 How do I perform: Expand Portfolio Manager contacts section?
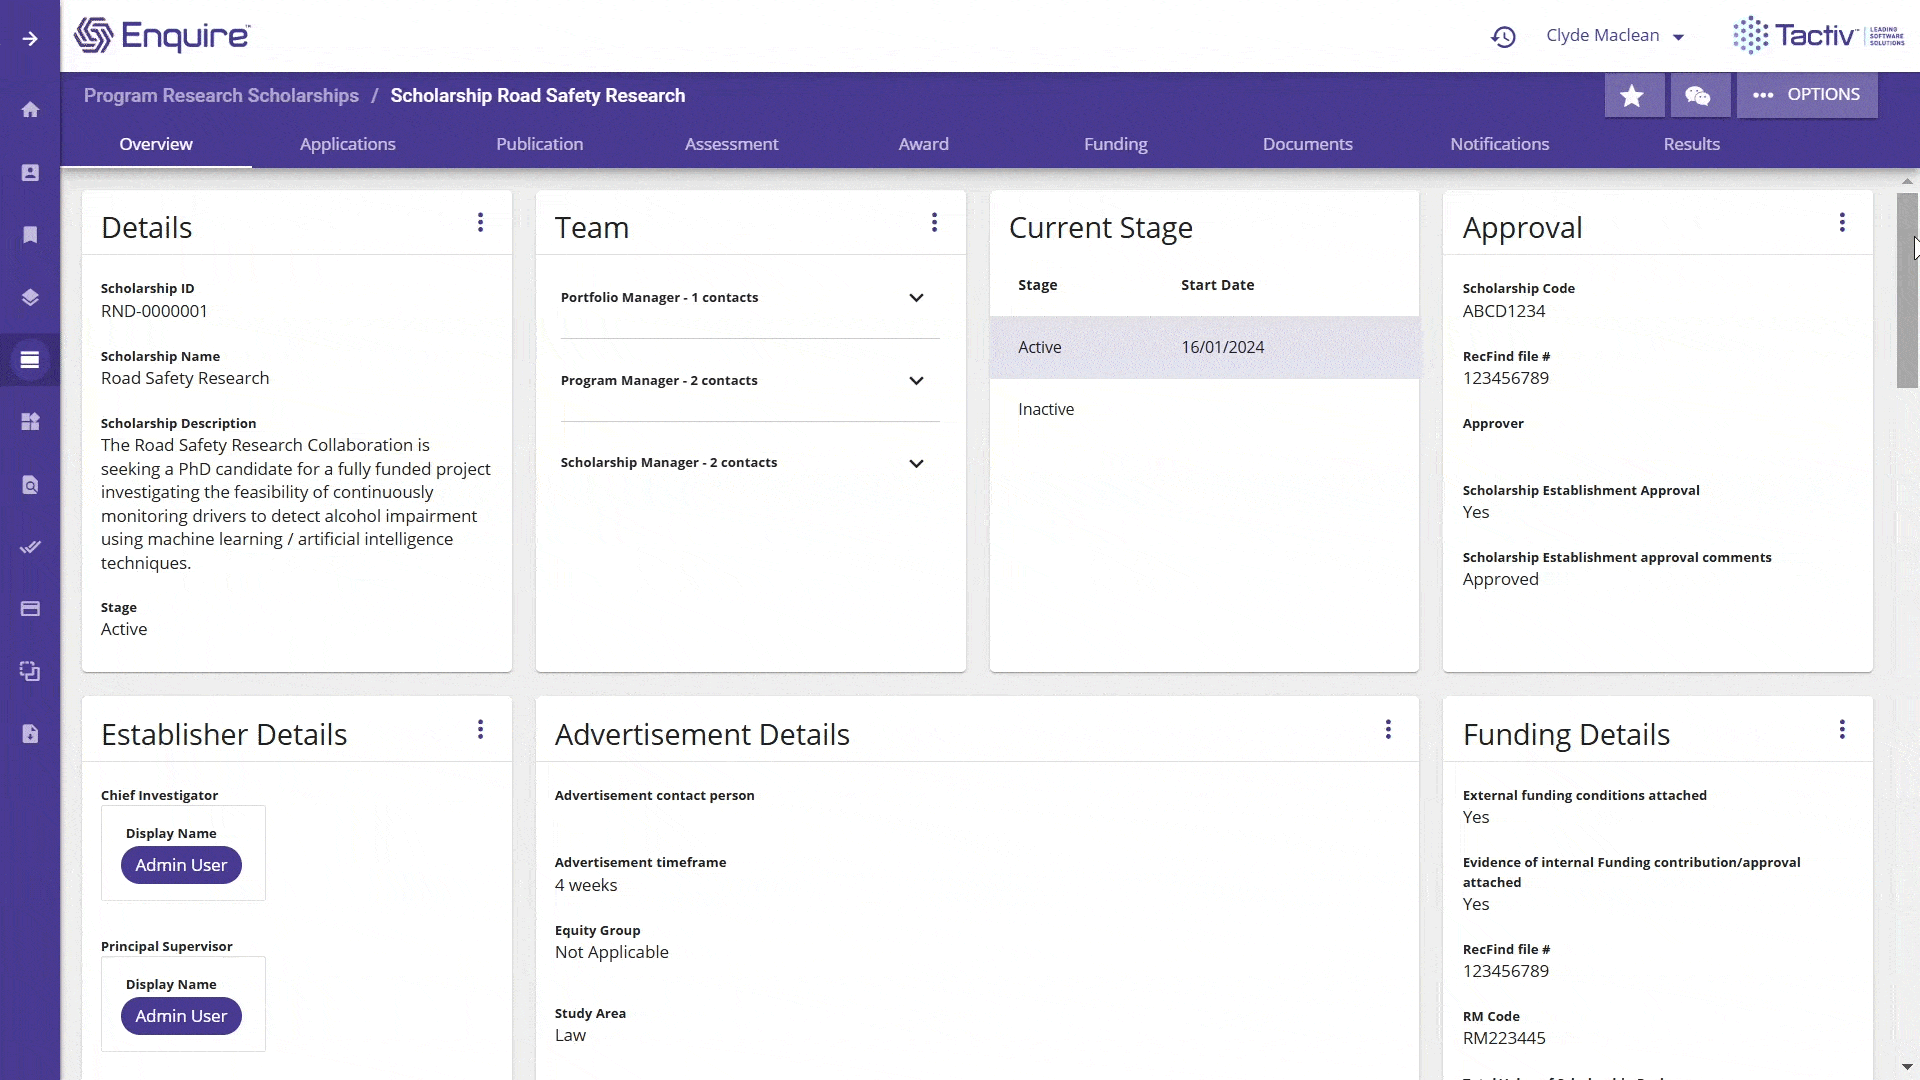pos(916,298)
